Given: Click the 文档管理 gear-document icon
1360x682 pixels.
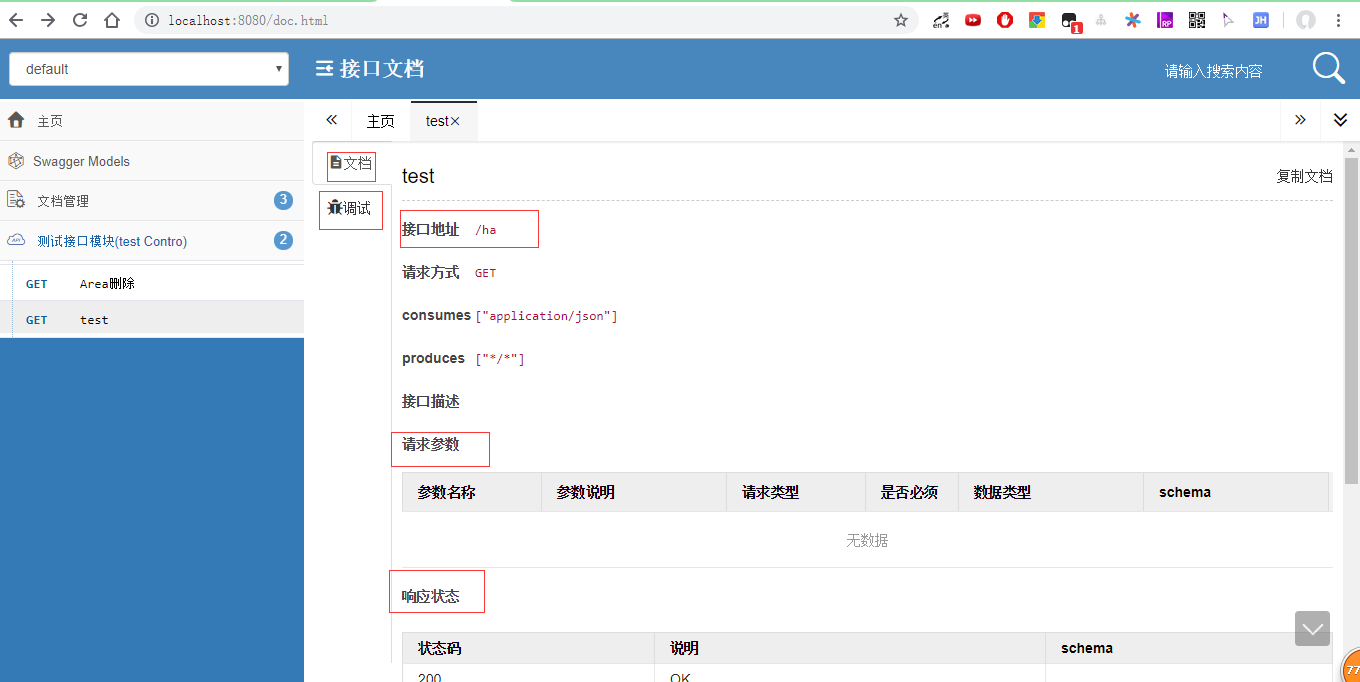Looking at the screenshot, I should click(x=16, y=200).
